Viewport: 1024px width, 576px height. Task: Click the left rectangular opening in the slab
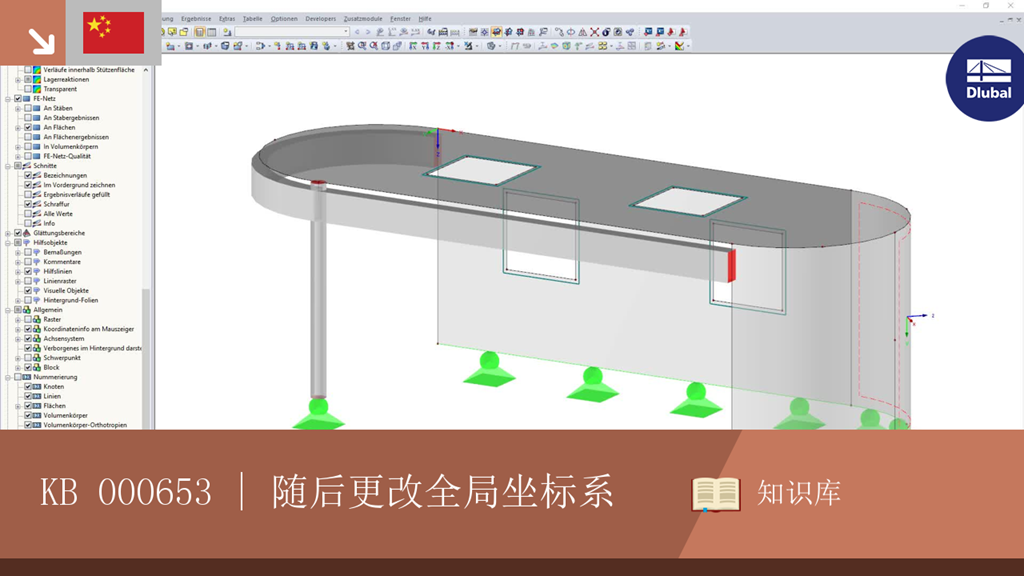[x=481, y=170]
